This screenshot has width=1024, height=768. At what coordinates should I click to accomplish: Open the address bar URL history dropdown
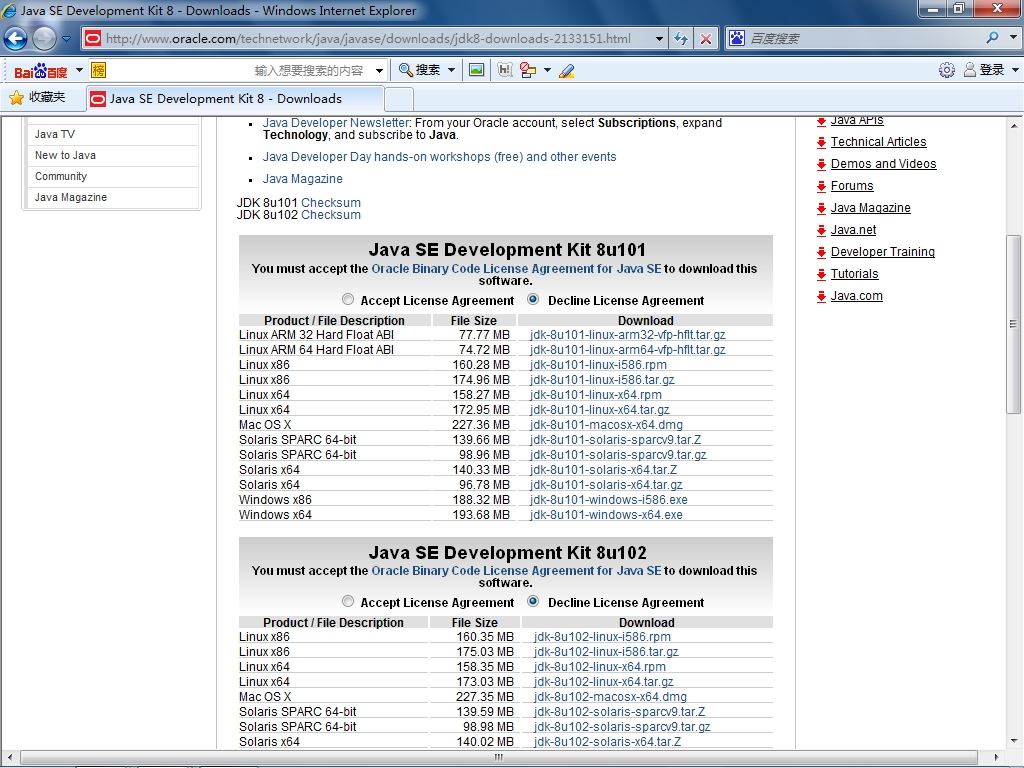659,39
